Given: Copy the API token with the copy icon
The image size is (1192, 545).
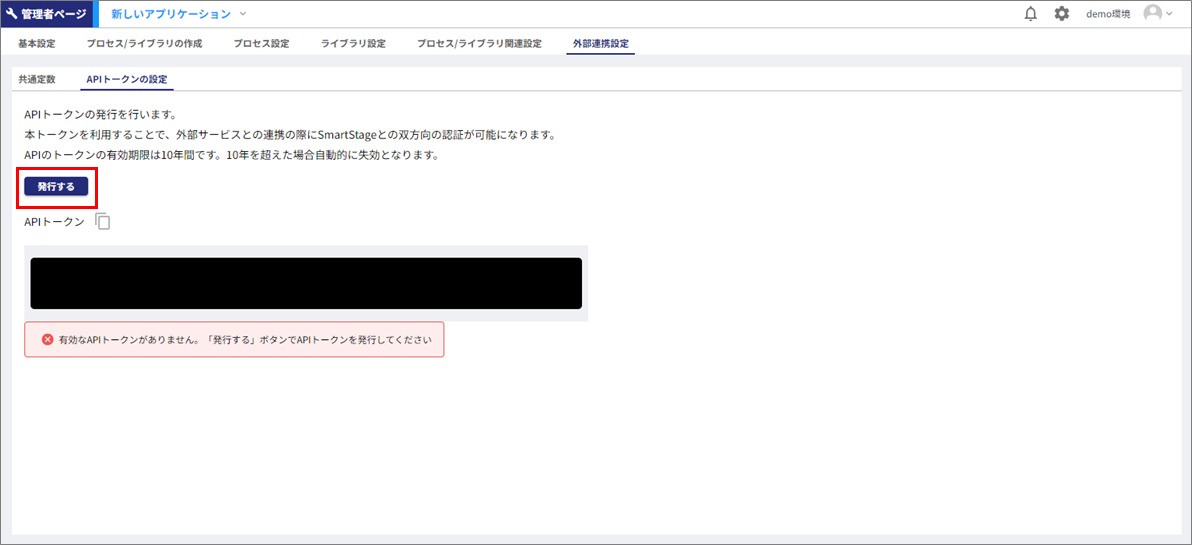Looking at the screenshot, I should pos(103,221).
